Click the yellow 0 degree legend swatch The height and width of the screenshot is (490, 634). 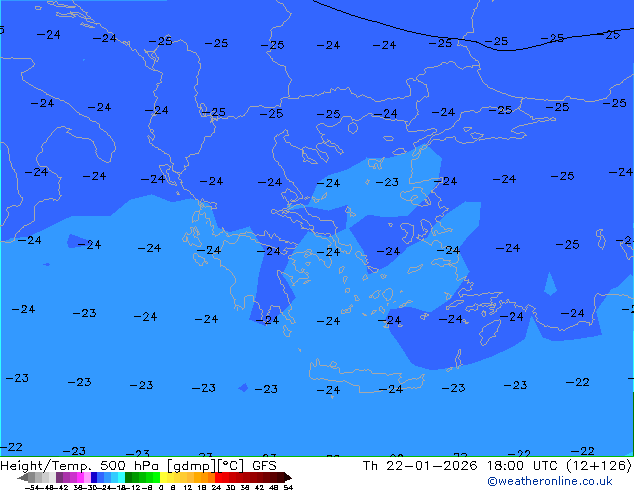pyautogui.click(x=163, y=477)
